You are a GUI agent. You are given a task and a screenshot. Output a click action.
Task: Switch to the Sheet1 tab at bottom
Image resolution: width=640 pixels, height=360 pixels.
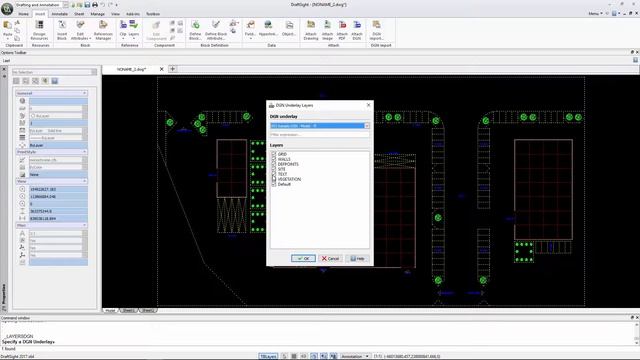129,311
